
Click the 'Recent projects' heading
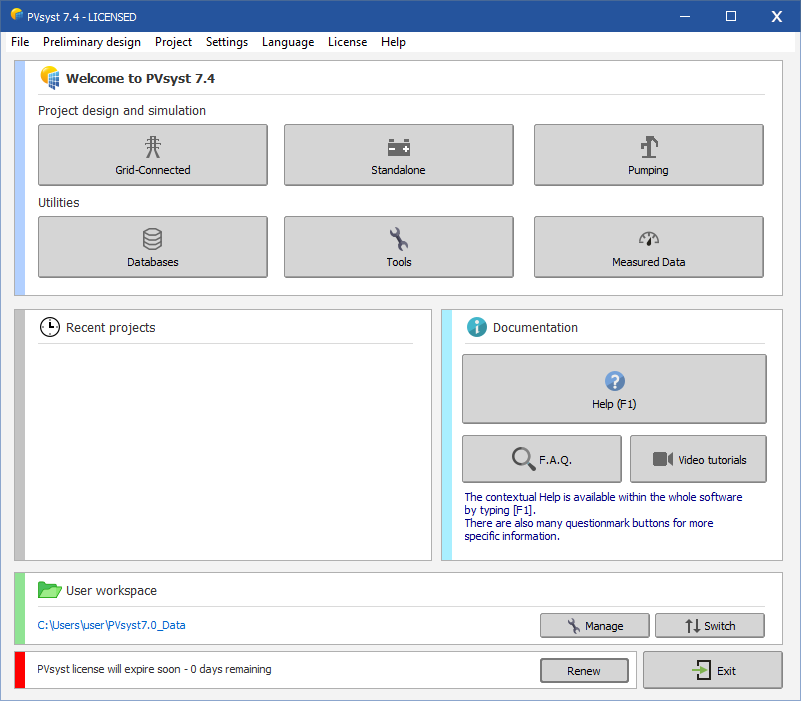point(110,328)
